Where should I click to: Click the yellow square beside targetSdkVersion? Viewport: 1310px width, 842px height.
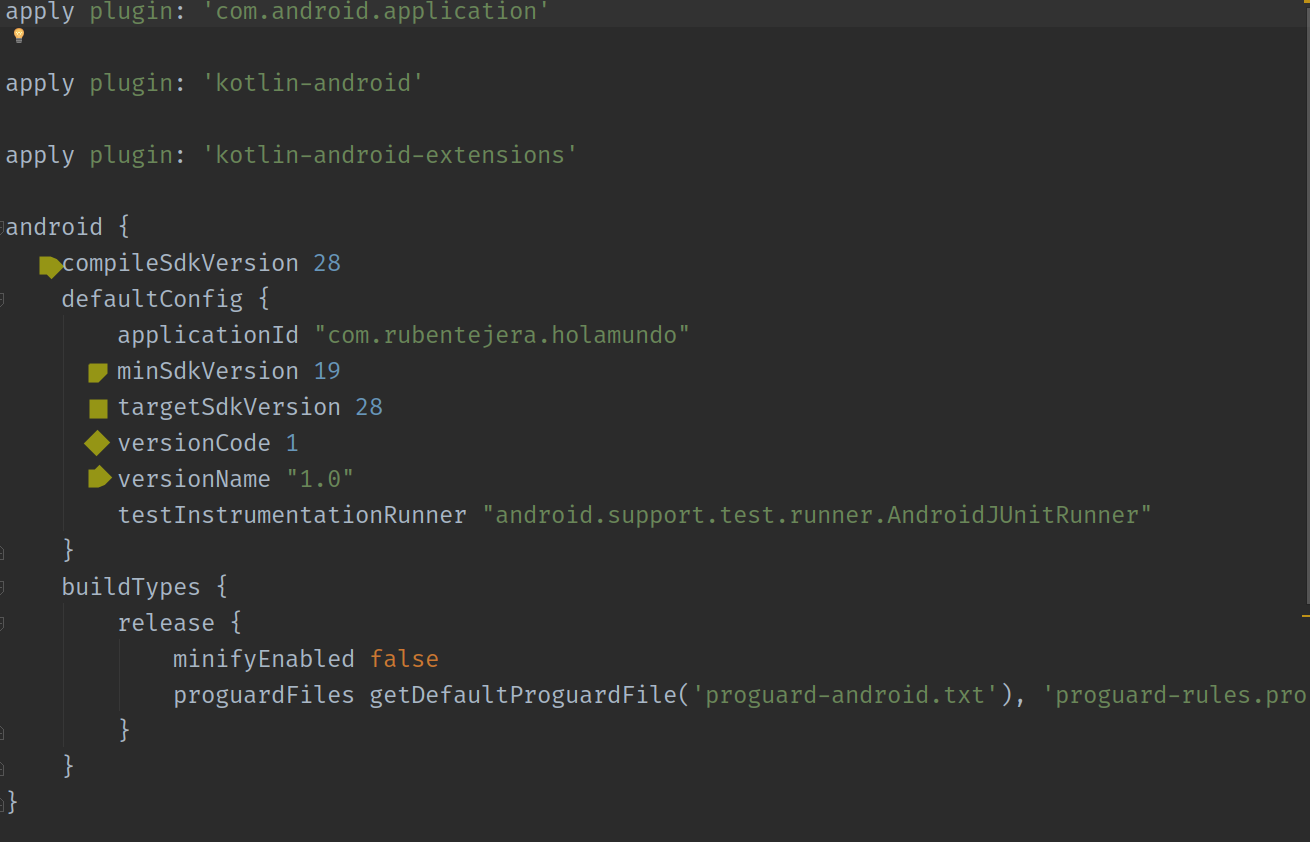pyautogui.click(x=97, y=408)
